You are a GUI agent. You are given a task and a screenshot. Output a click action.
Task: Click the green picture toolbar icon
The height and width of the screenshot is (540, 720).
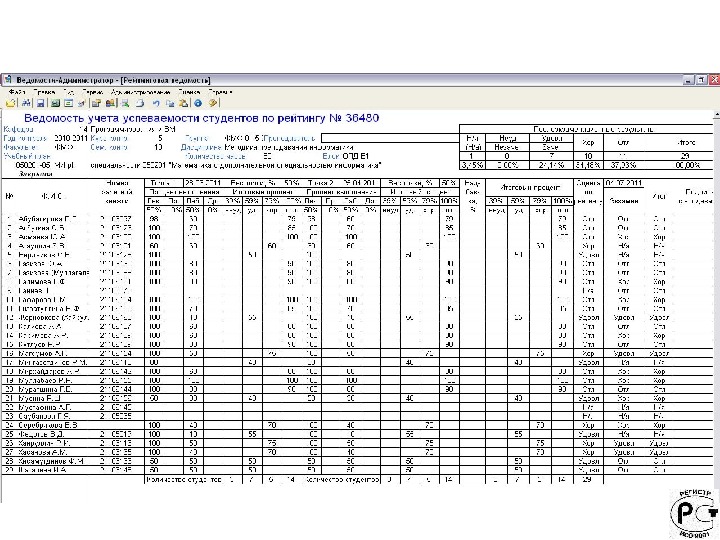[x=55, y=103]
